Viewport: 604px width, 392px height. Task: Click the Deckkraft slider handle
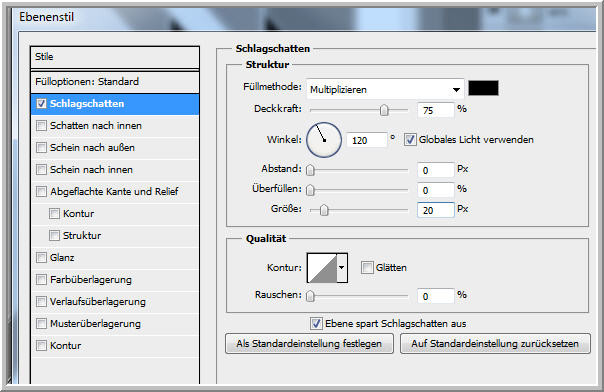[384, 110]
